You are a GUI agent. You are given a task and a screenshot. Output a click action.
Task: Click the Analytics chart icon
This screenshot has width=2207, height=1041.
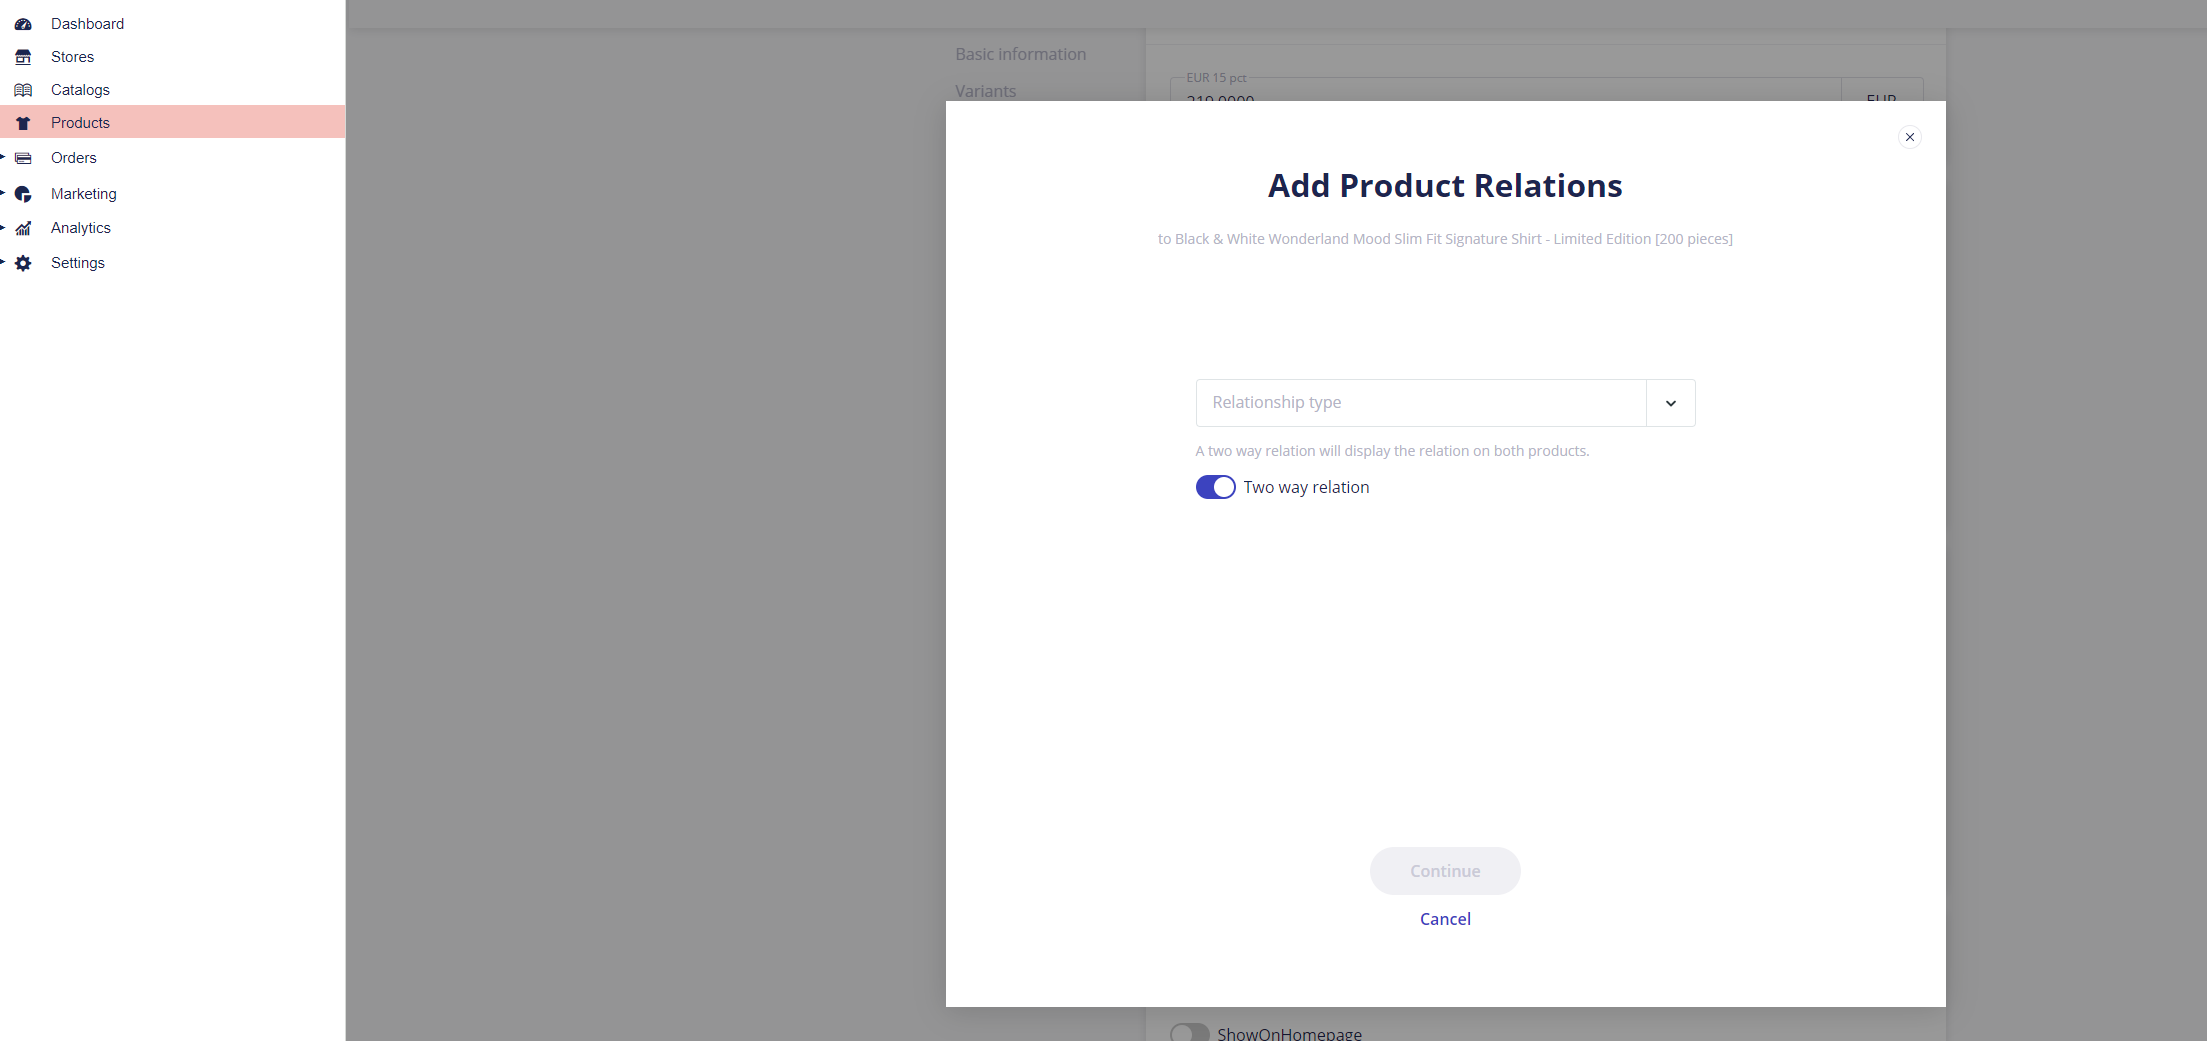tap(23, 228)
